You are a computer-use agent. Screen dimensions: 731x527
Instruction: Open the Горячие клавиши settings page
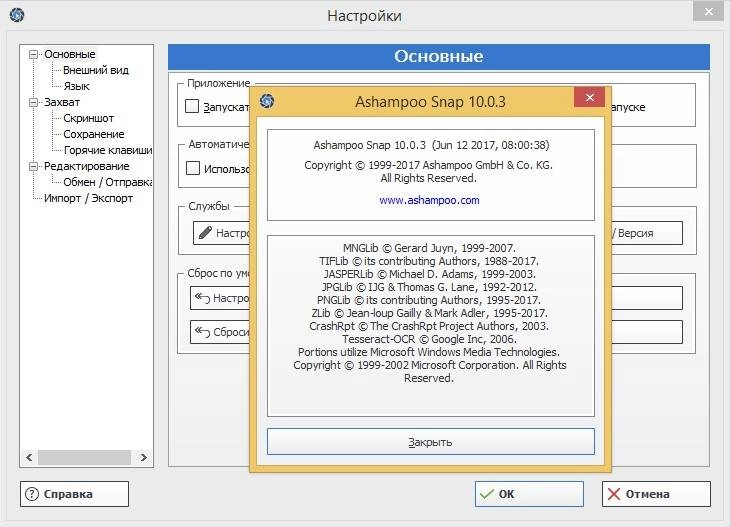coord(108,150)
